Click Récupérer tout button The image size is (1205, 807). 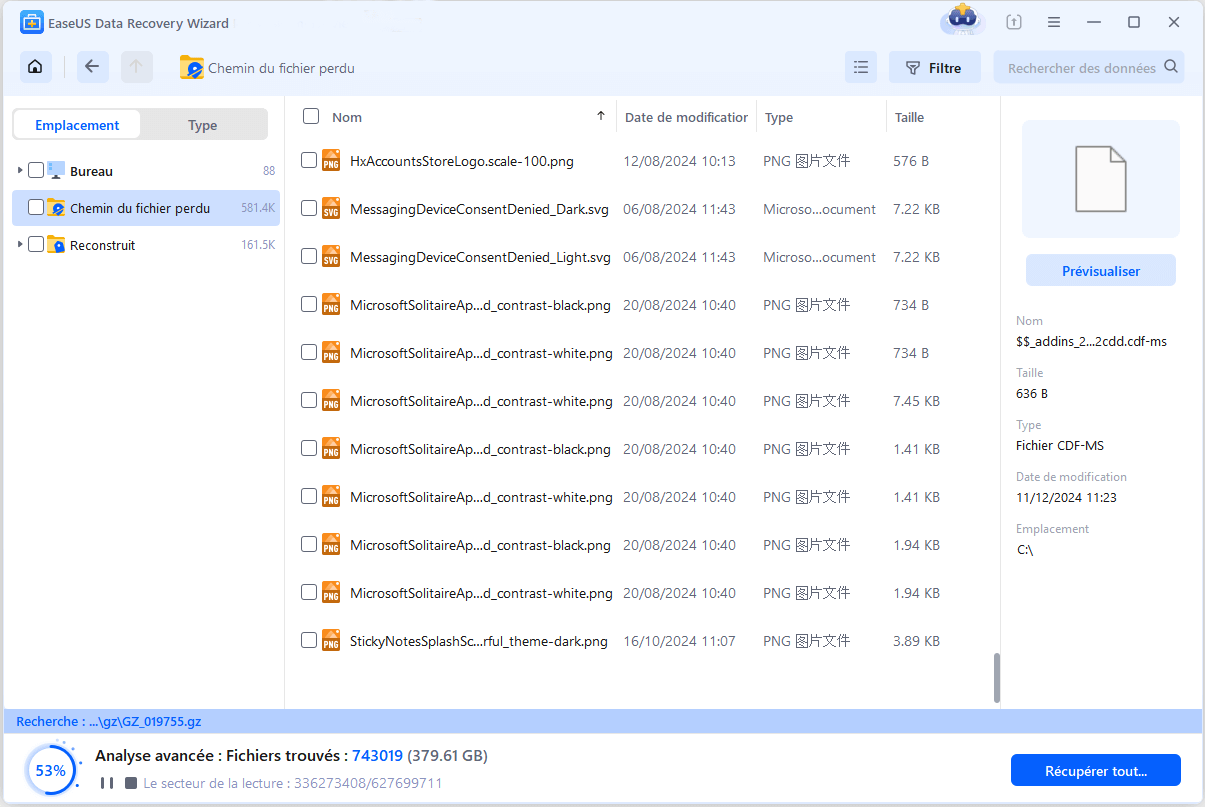[1096, 771]
